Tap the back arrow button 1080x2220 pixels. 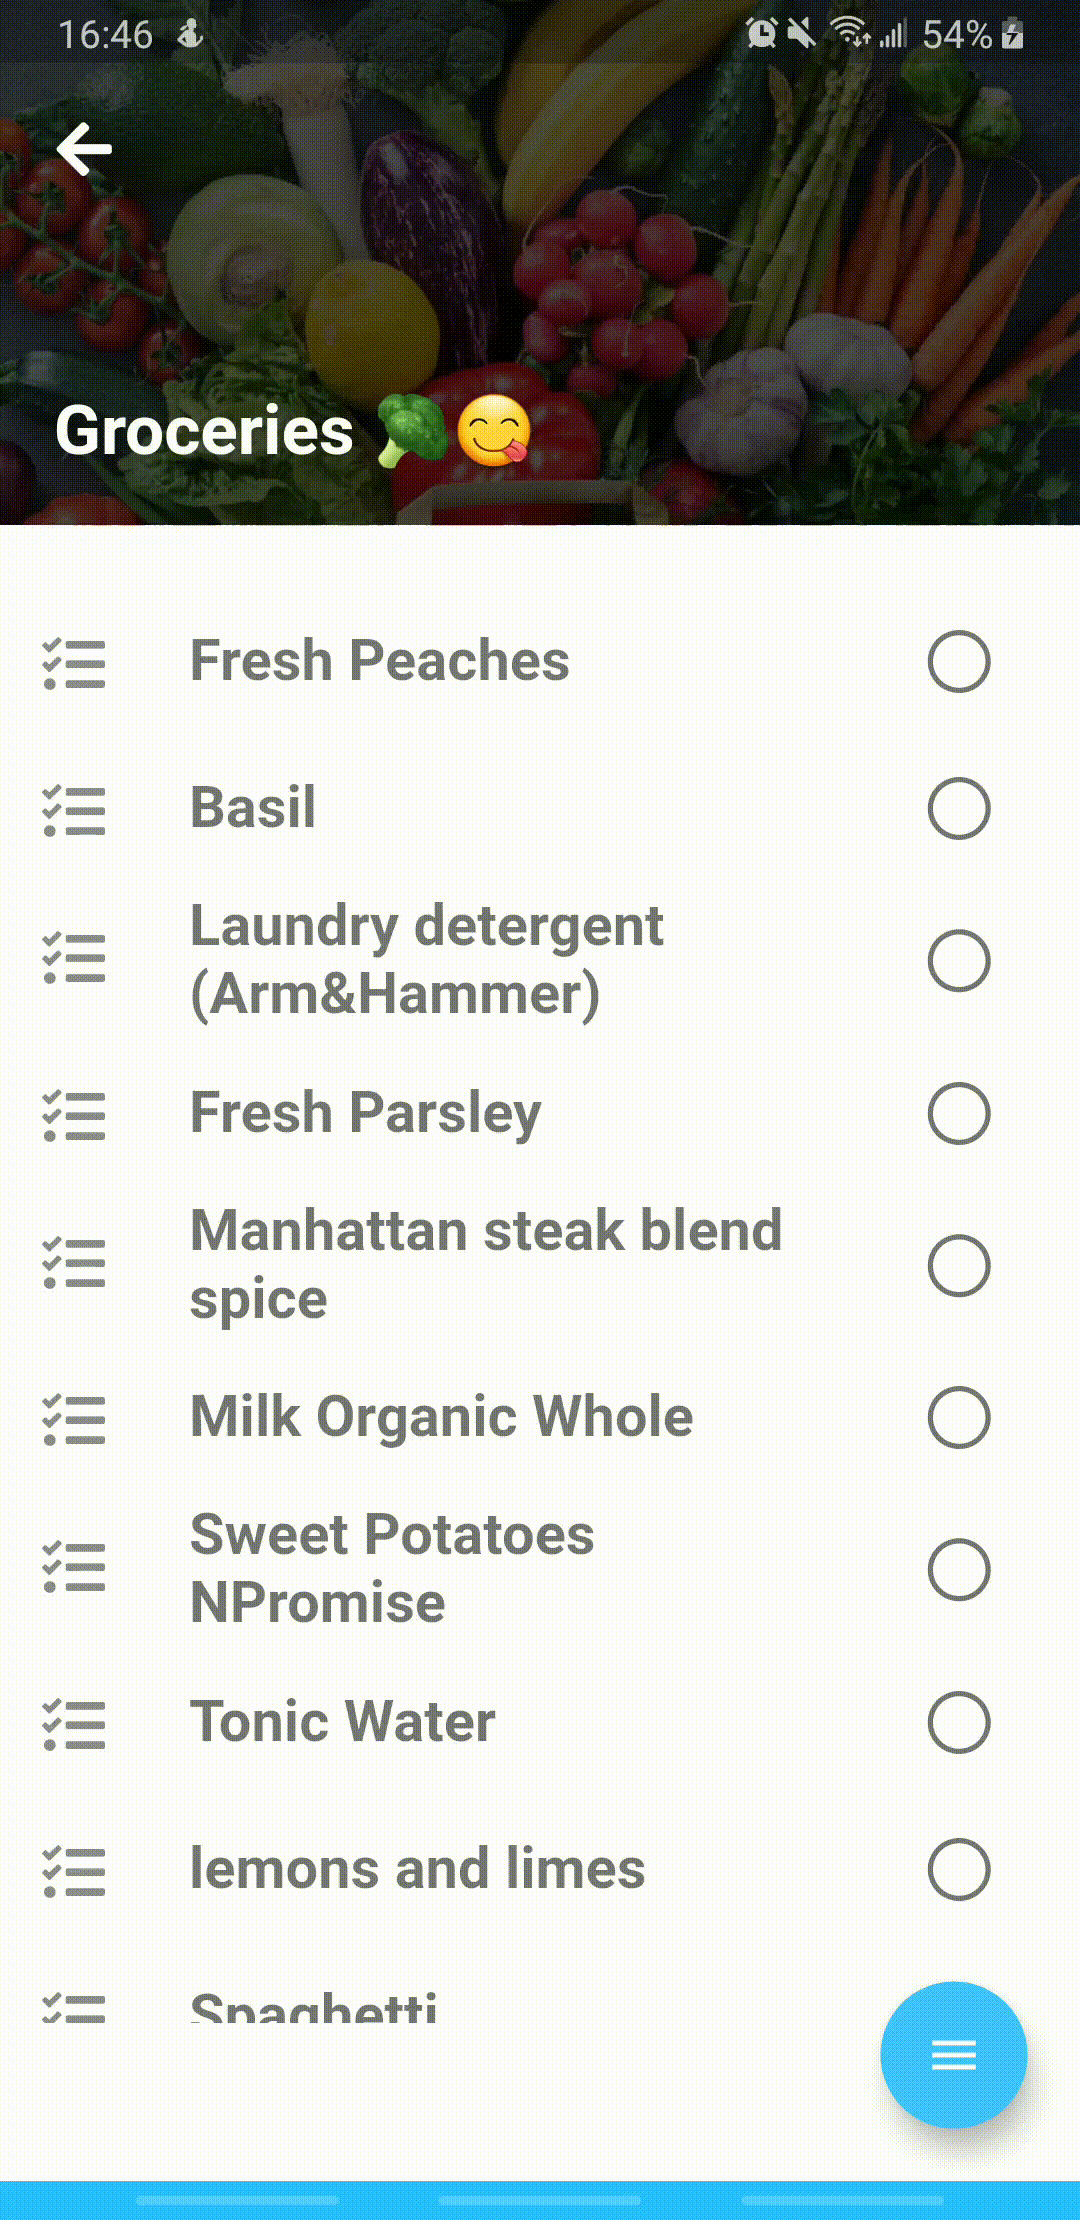click(84, 149)
